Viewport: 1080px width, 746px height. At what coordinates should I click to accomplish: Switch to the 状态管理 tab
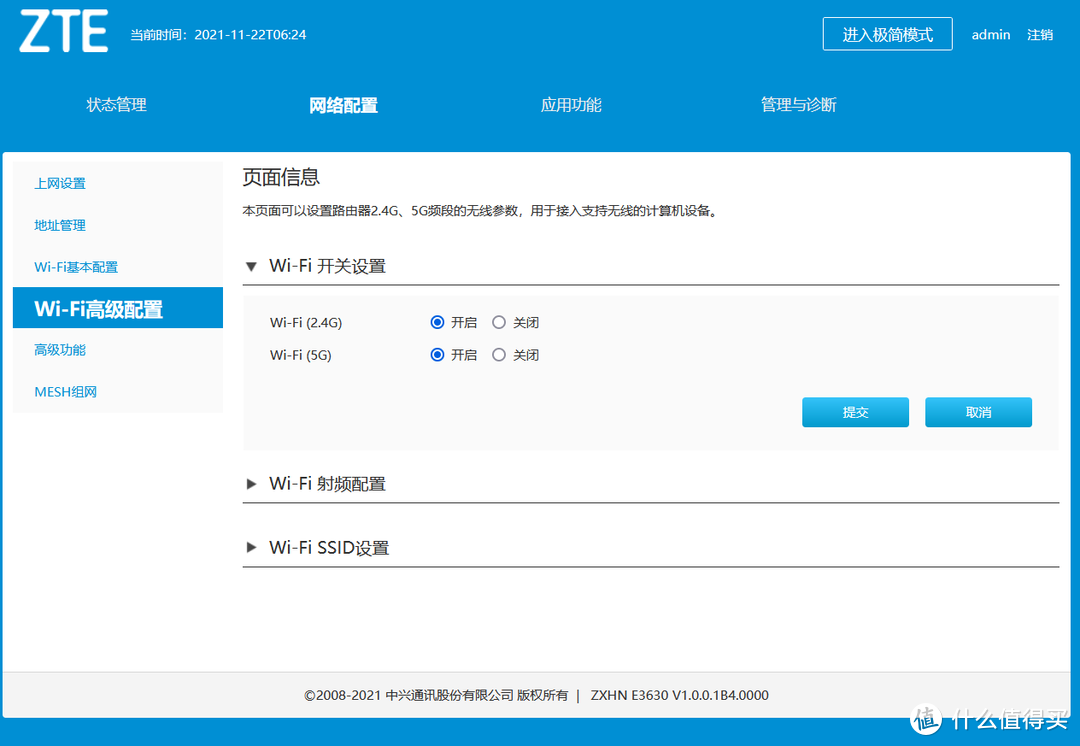click(x=116, y=104)
